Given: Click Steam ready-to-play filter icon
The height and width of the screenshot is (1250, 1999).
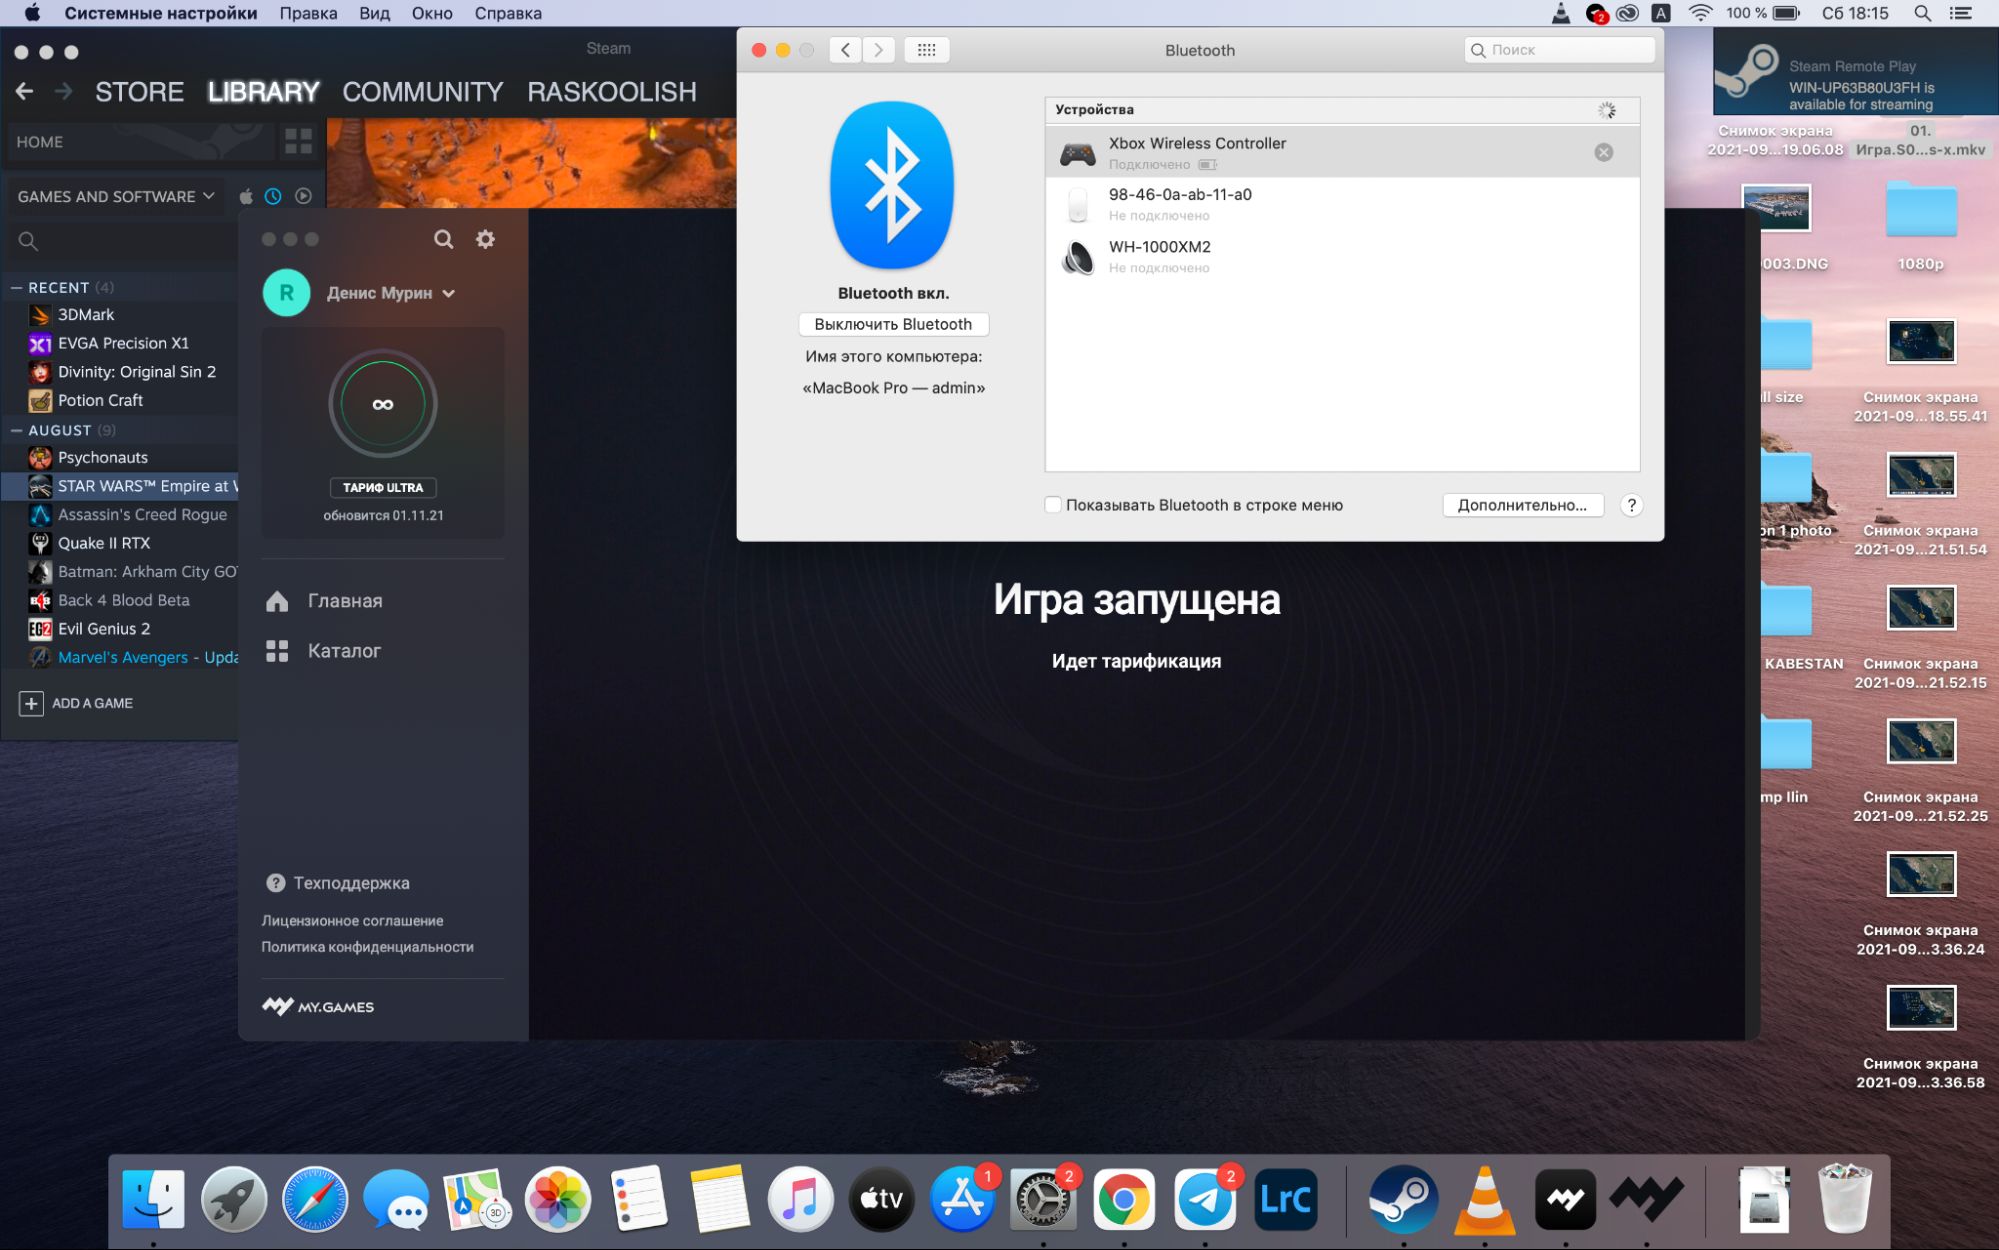Looking at the screenshot, I should [x=304, y=196].
